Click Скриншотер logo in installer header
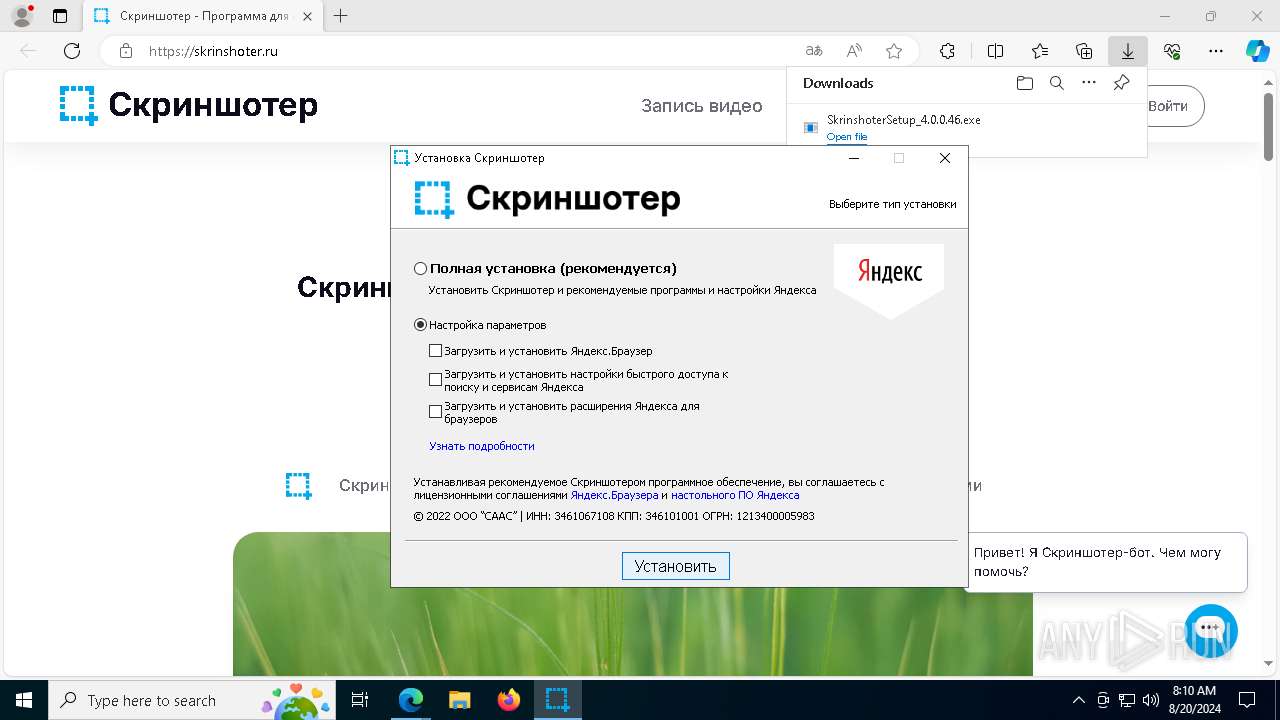Screen dimensions: 1280x720 coord(547,199)
